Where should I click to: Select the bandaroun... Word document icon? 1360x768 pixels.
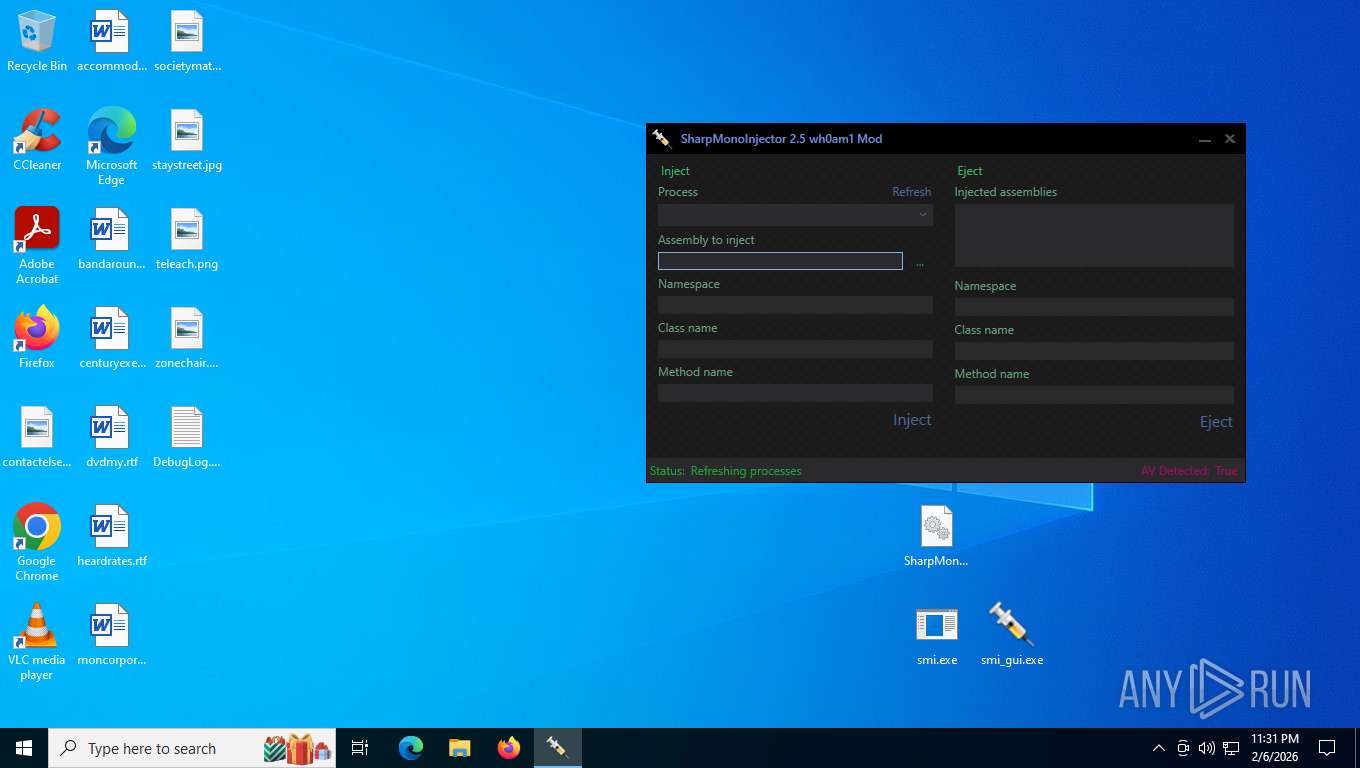(111, 239)
